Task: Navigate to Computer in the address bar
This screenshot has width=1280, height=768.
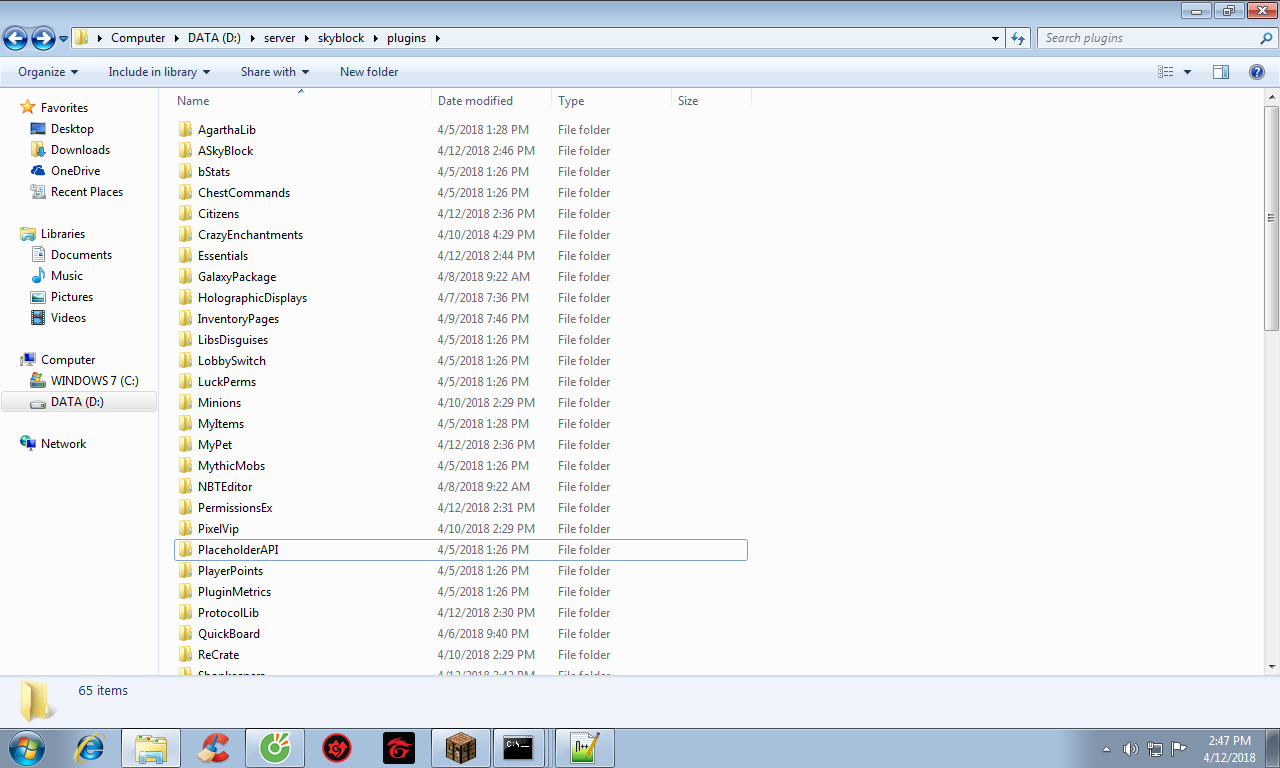Action: pos(138,38)
